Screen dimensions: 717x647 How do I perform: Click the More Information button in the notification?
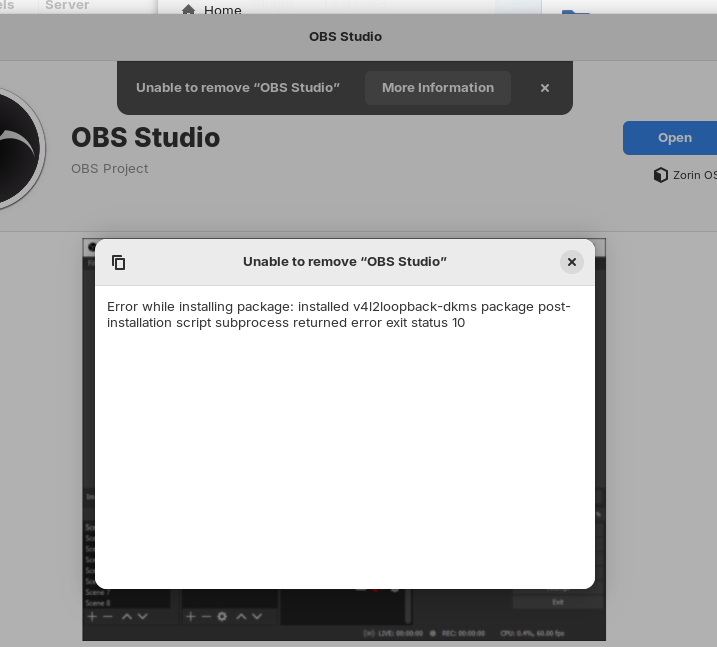click(x=437, y=88)
